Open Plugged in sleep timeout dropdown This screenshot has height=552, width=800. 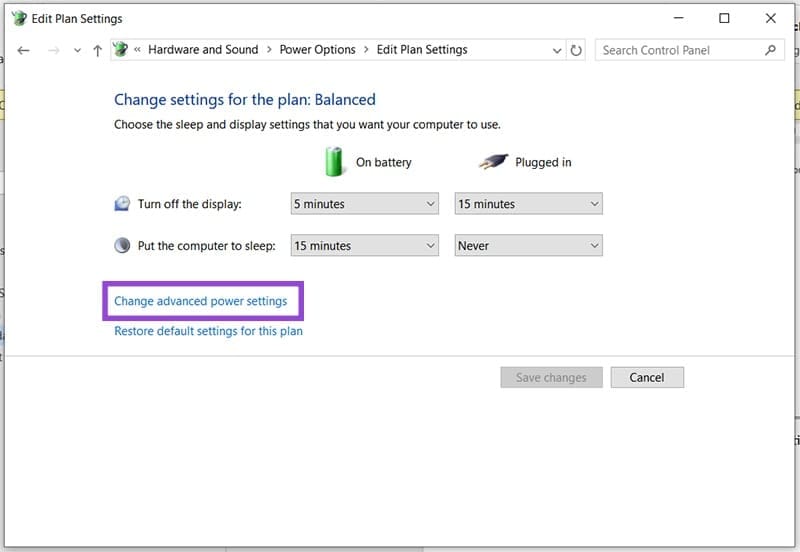[x=529, y=245]
